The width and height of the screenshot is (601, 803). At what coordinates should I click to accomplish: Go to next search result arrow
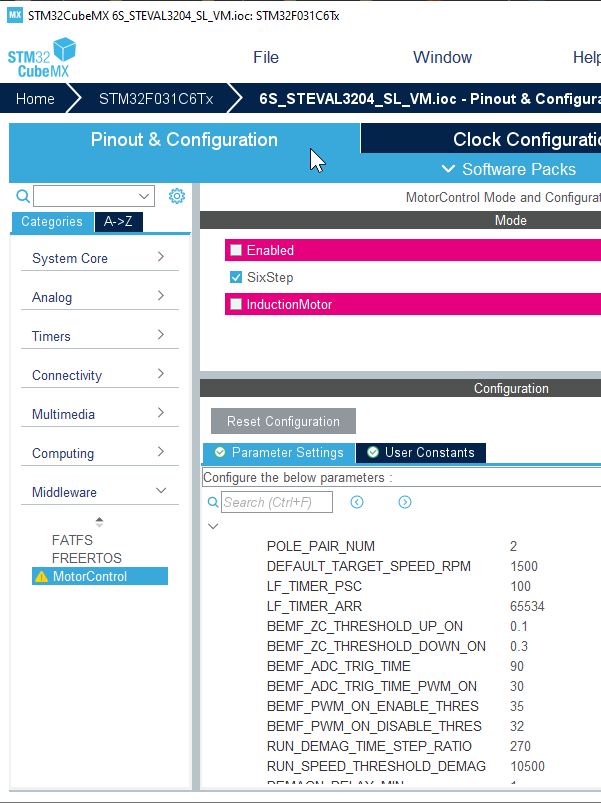point(404,502)
